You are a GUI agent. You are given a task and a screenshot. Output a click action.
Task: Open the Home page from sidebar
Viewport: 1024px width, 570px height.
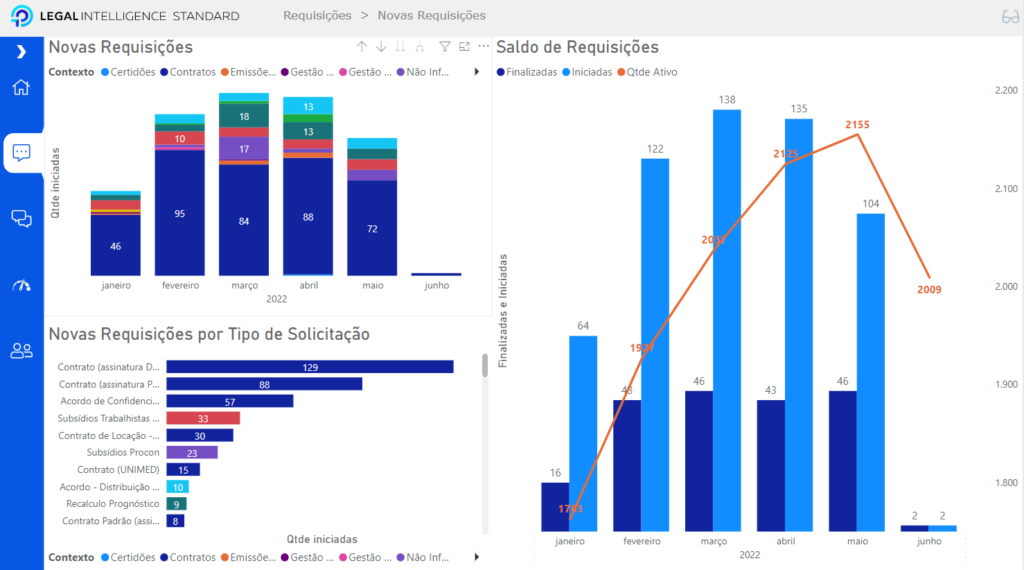pos(21,87)
